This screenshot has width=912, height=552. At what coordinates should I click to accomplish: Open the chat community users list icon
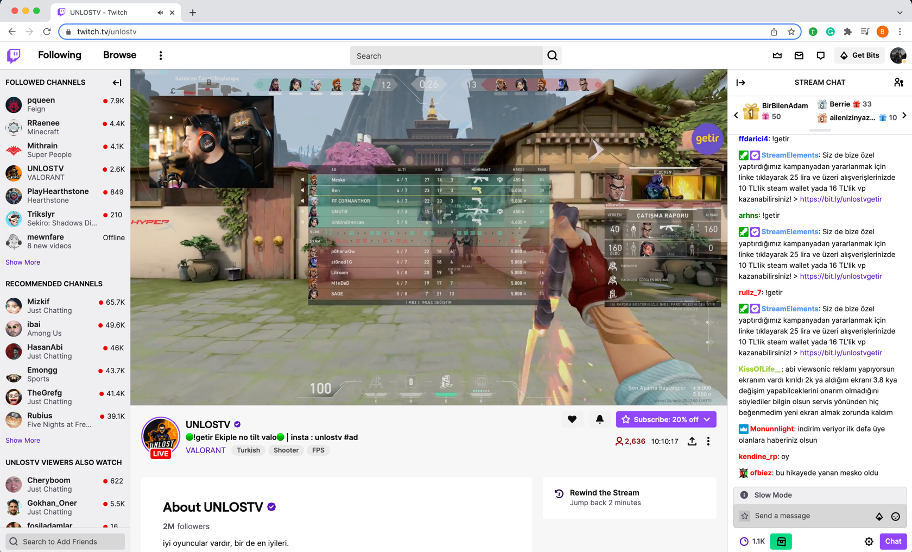pyautogui.click(x=898, y=83)
